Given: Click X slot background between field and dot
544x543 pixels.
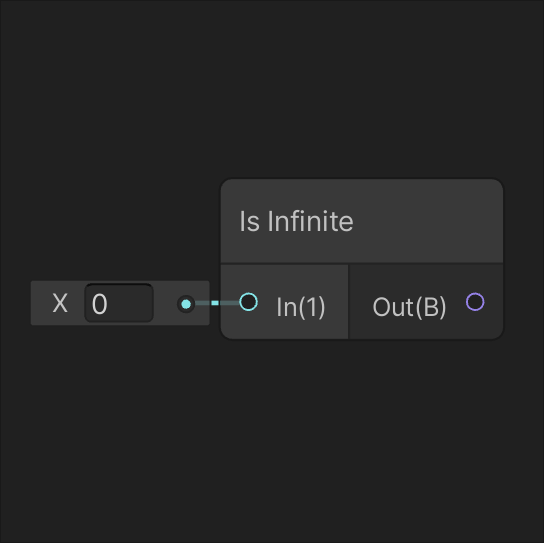Looking at the screenshot, I should [x=165, y=303].
